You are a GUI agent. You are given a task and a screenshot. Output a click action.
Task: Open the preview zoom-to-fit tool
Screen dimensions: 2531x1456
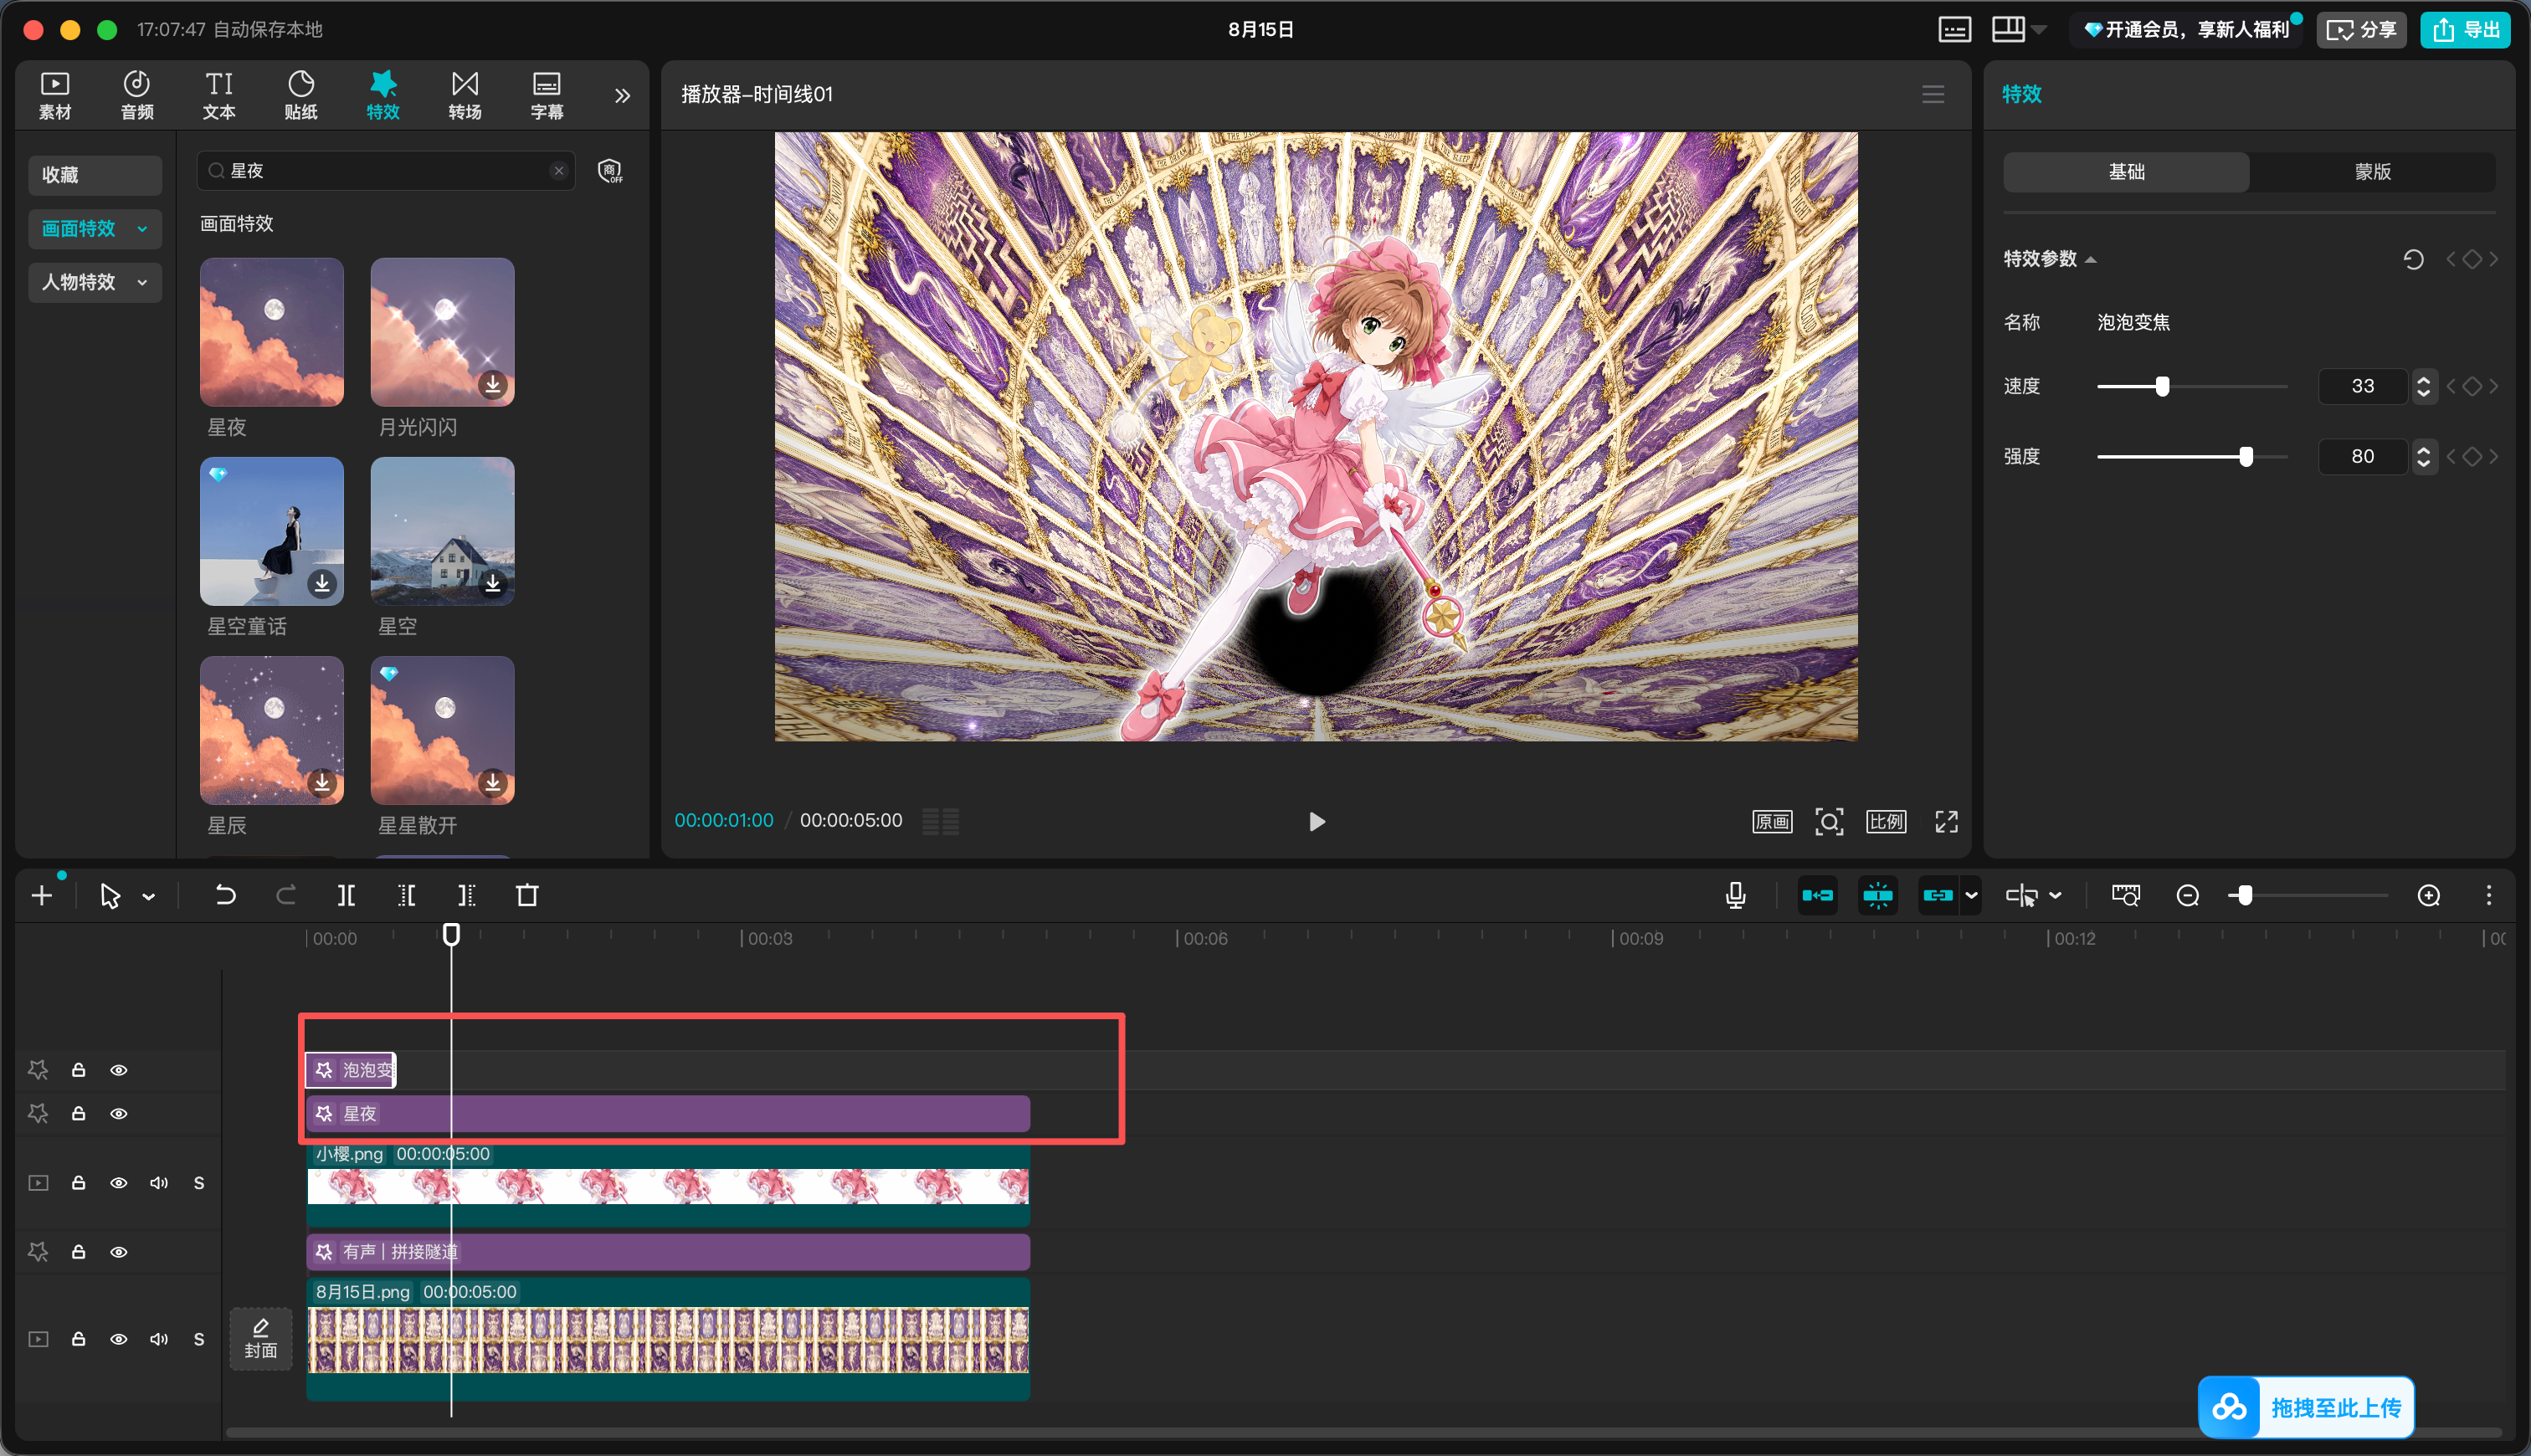click(1829, 822)
